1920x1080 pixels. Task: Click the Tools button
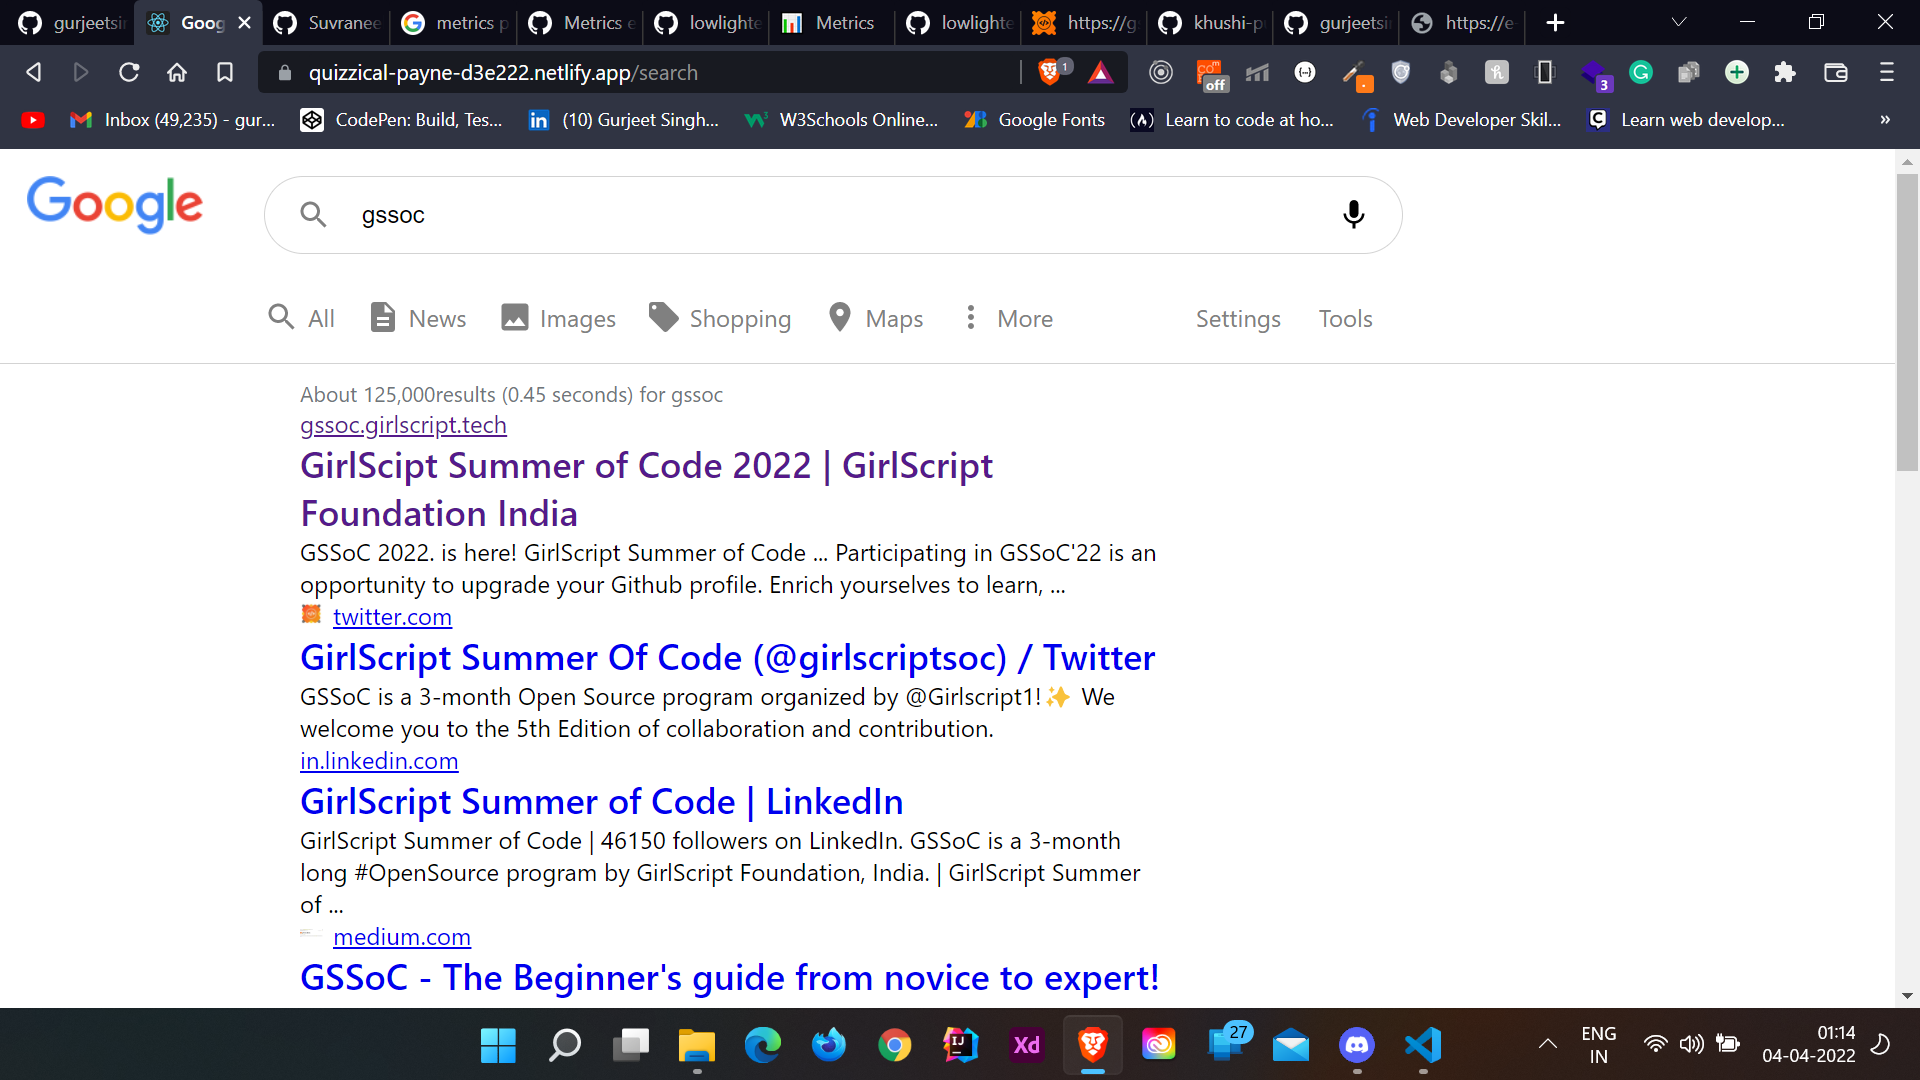[1345, 318]
